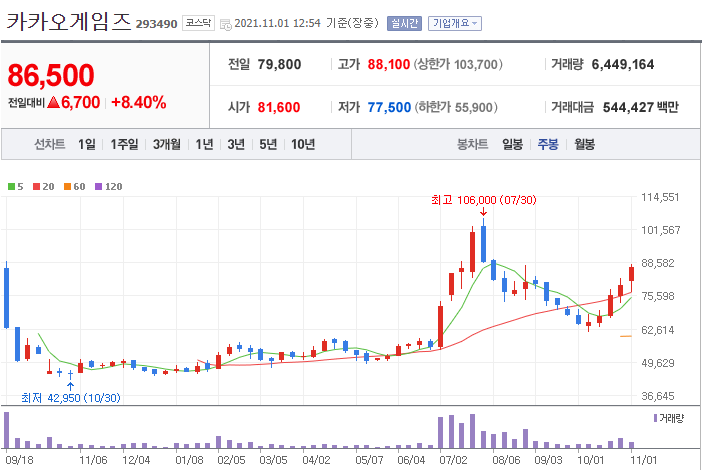Select the 1일 line chart period
702x470 pixels.
pyautogui.click(x=87, y=144)
